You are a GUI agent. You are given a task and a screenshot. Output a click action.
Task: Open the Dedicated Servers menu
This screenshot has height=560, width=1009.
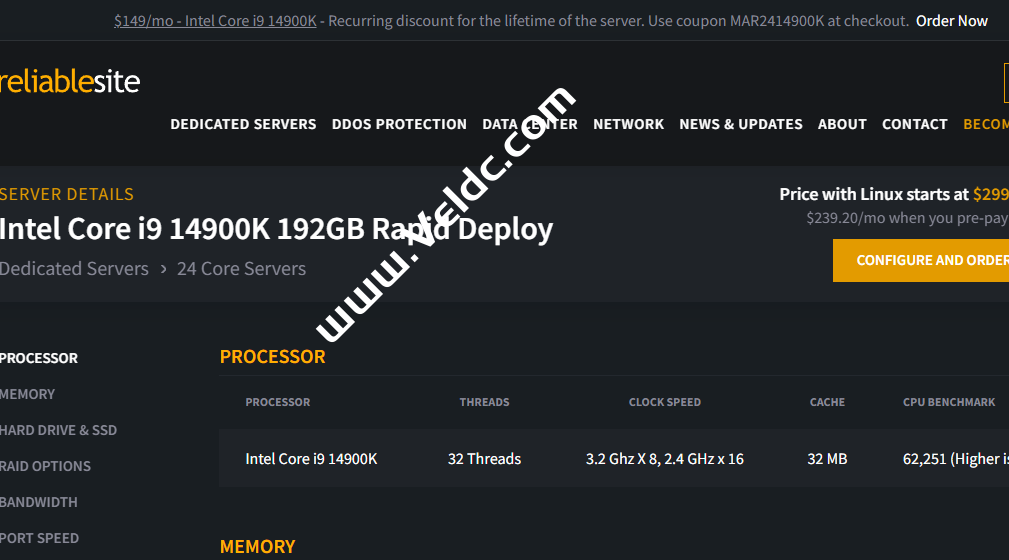point(243,124)
